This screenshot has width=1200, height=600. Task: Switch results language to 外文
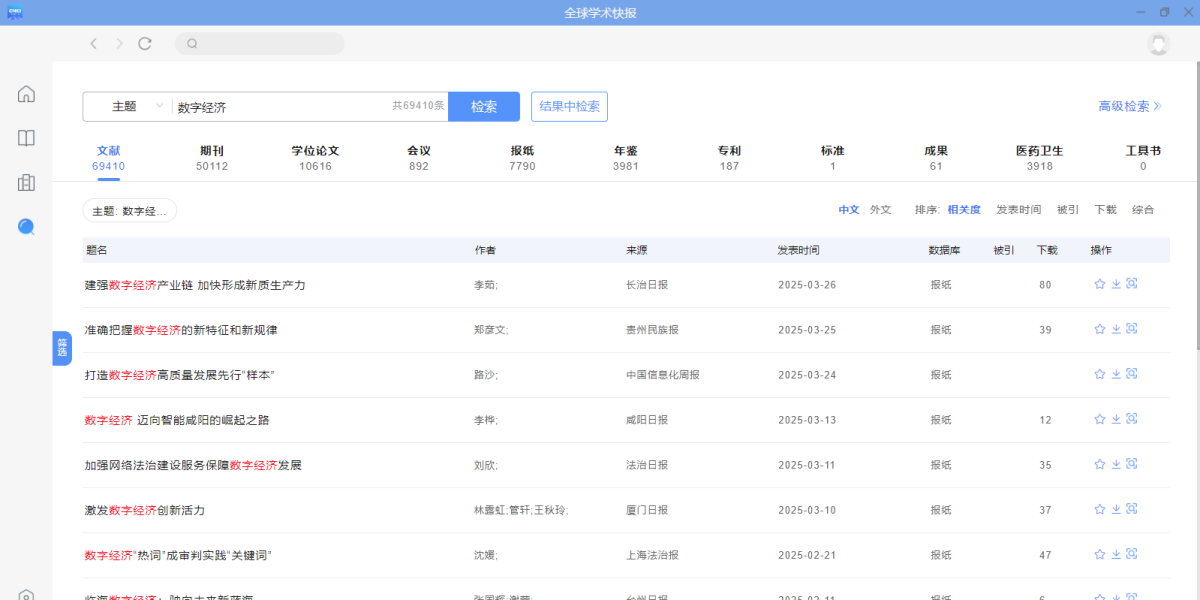point(879,210)
